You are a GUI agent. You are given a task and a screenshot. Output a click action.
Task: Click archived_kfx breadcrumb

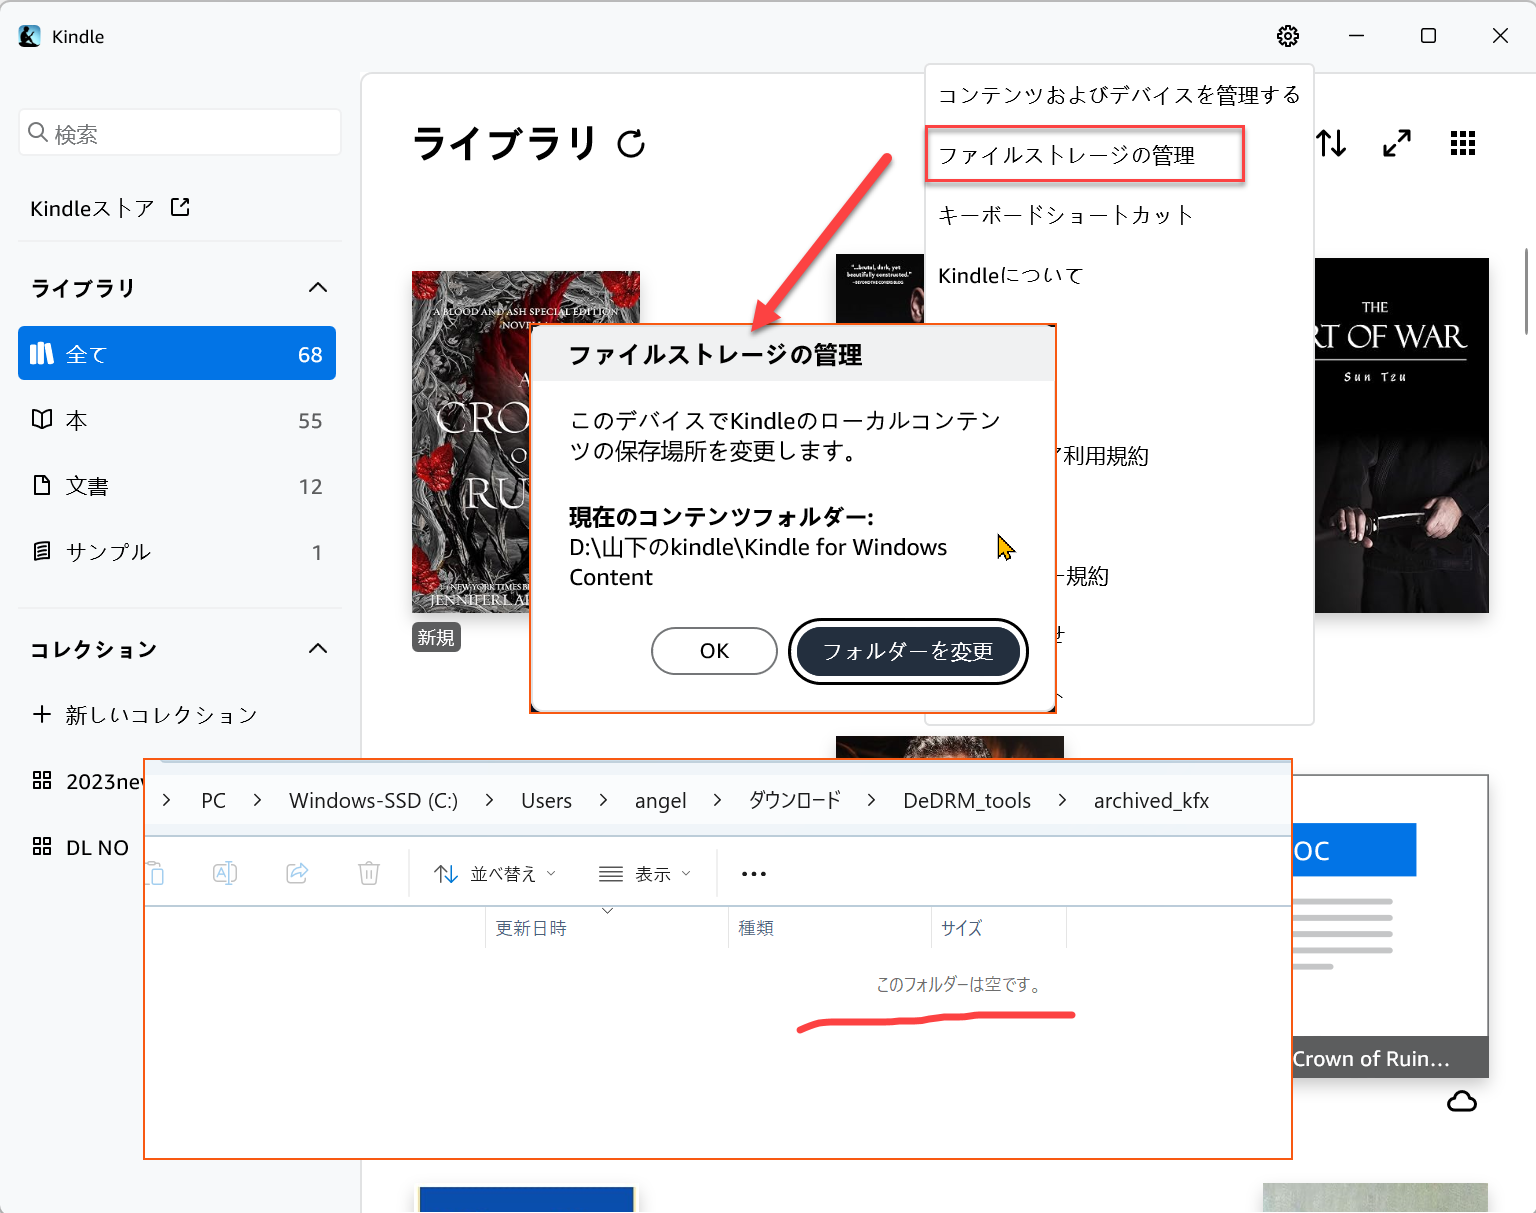coord(1151,801)
